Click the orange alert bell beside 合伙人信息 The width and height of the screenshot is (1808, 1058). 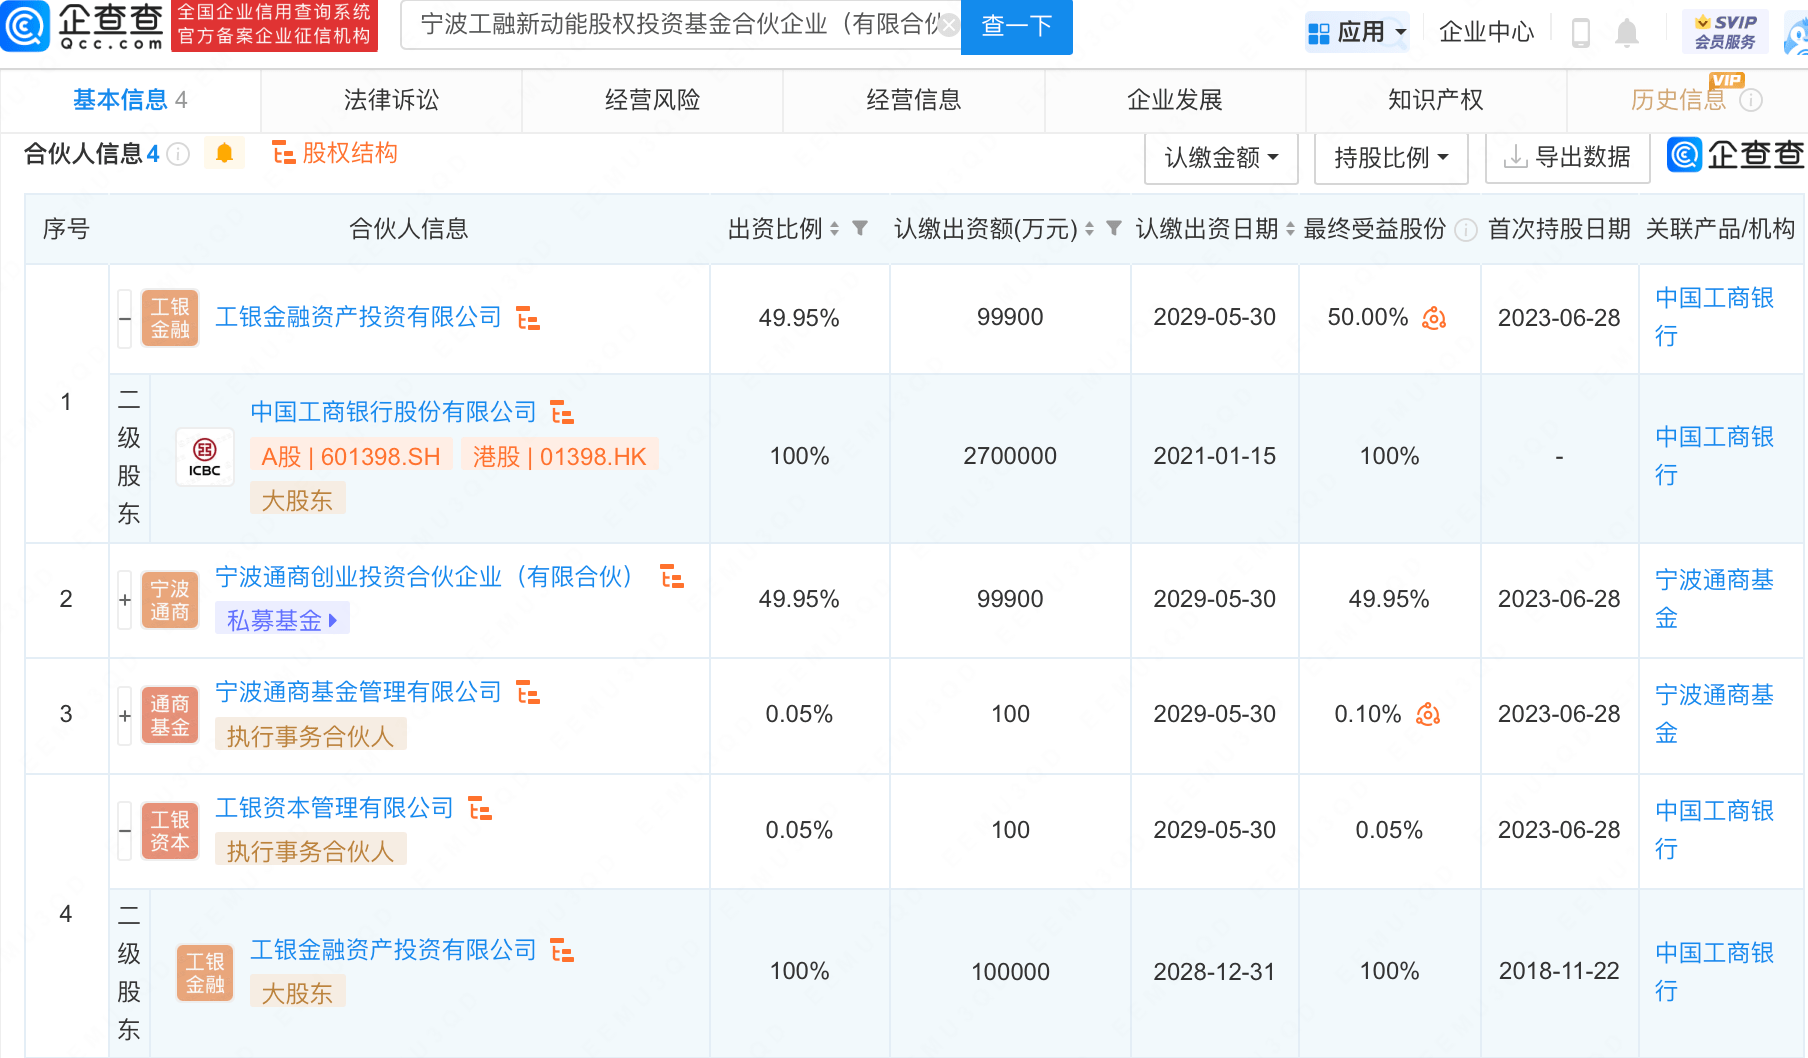[x=224, y=153]
